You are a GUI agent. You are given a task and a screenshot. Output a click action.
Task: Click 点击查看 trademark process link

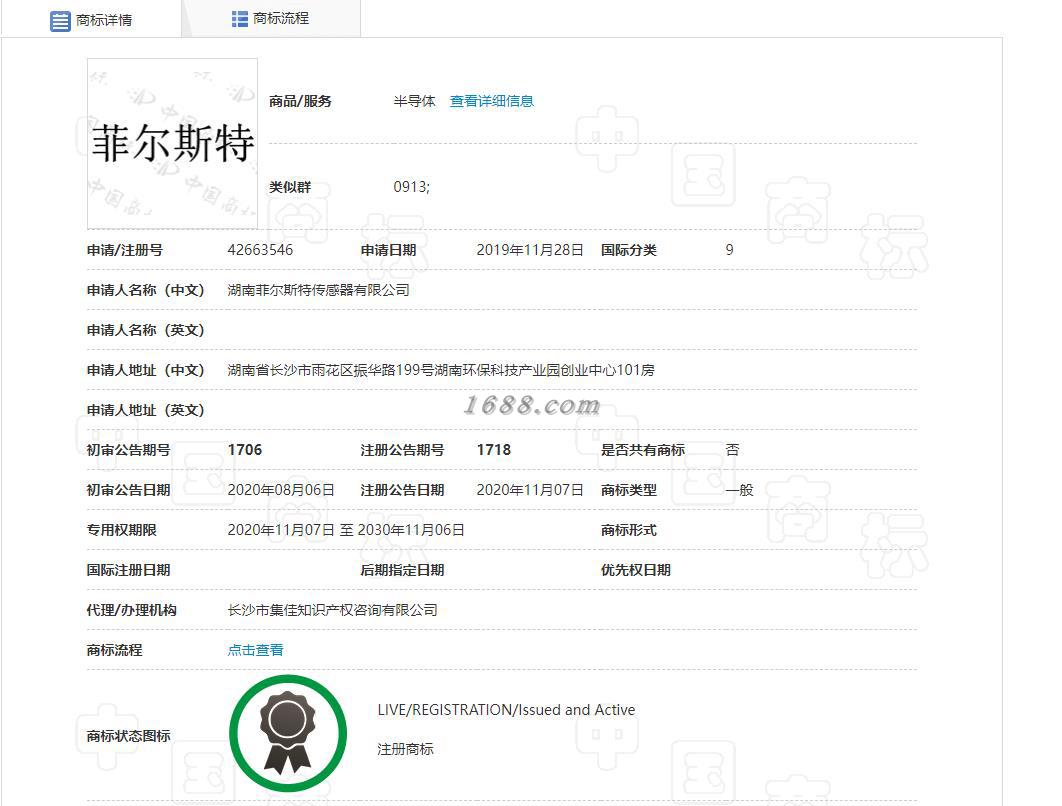(x=255, y=650)
